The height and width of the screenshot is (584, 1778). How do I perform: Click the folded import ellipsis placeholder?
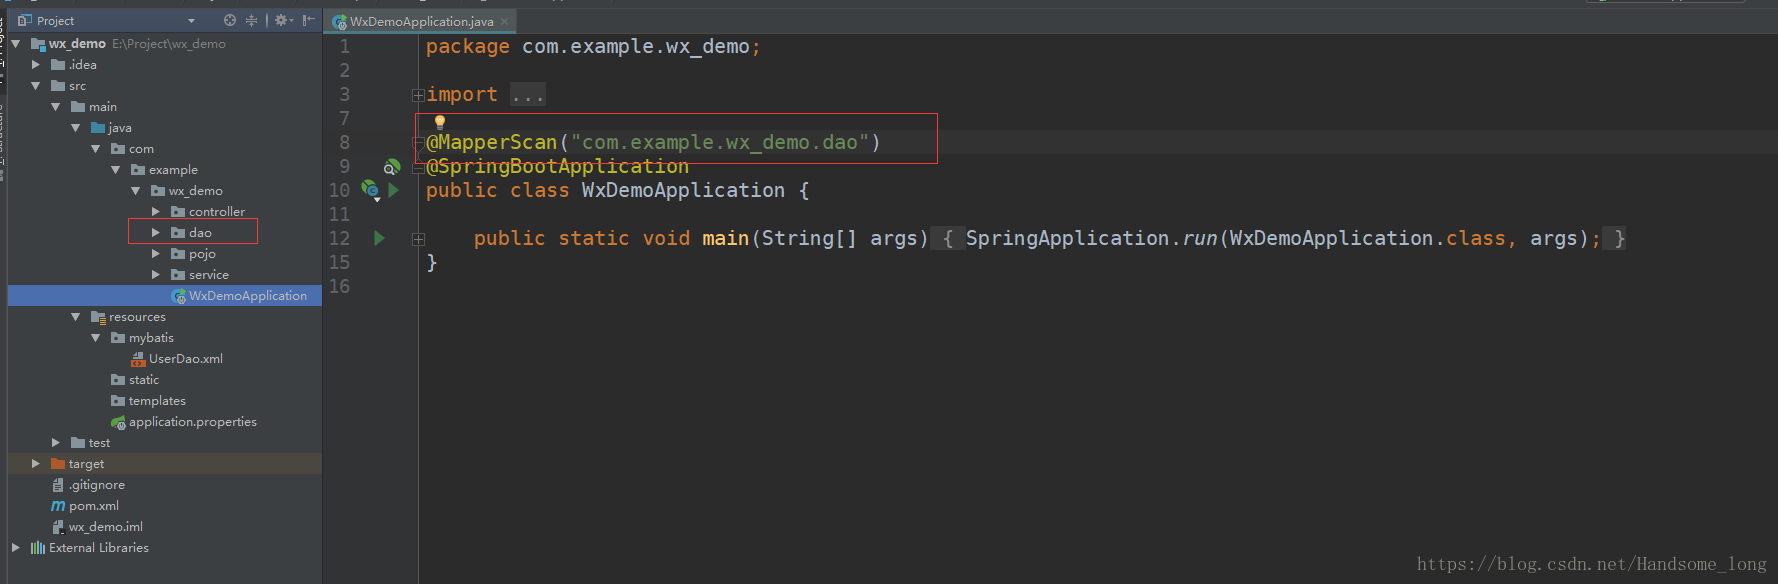pyautogui.click(x=527, y=95)
